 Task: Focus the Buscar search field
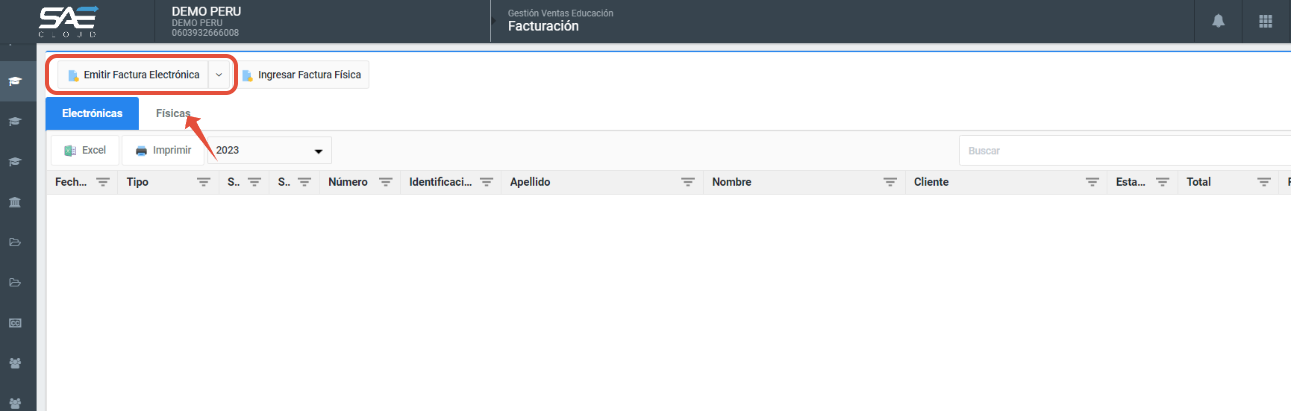point(1125,150)
